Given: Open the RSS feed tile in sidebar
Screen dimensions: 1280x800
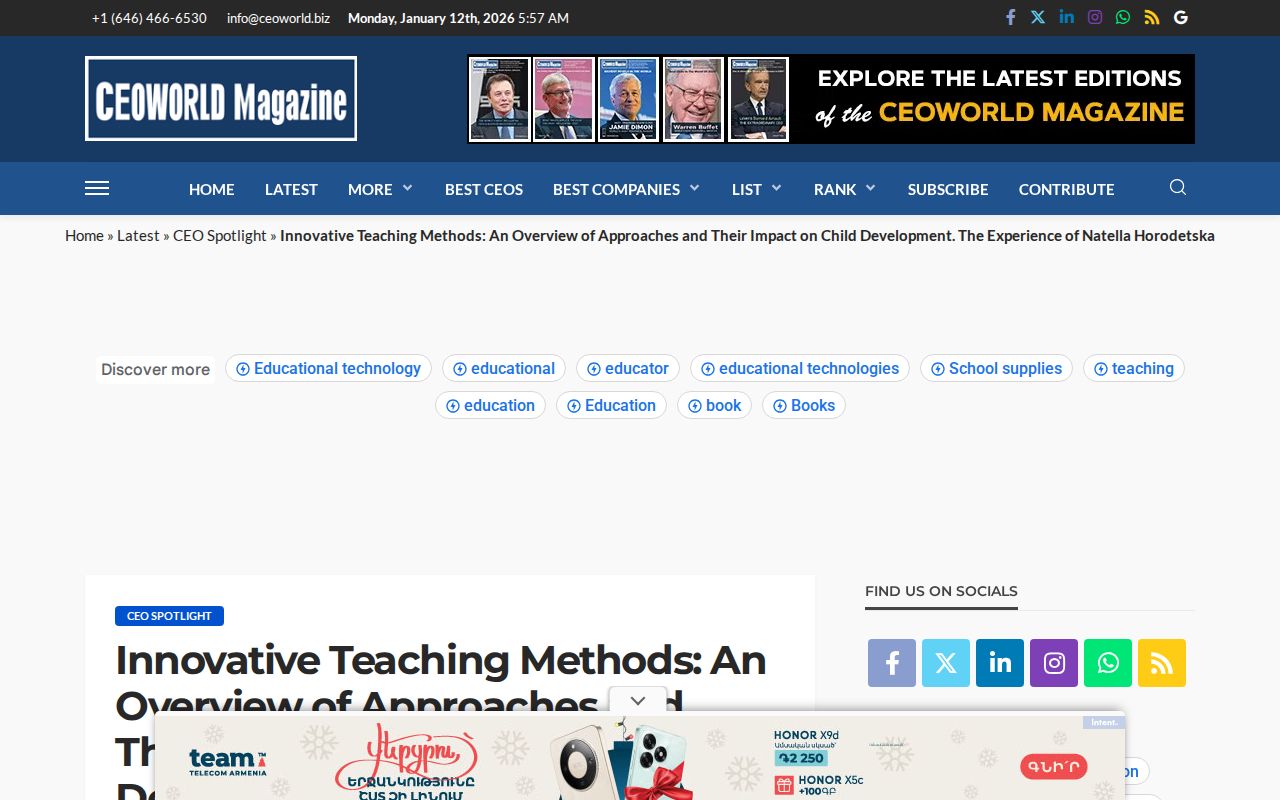Looking at the screenshot, I should pyautogui.click(x=1161, y=663).
